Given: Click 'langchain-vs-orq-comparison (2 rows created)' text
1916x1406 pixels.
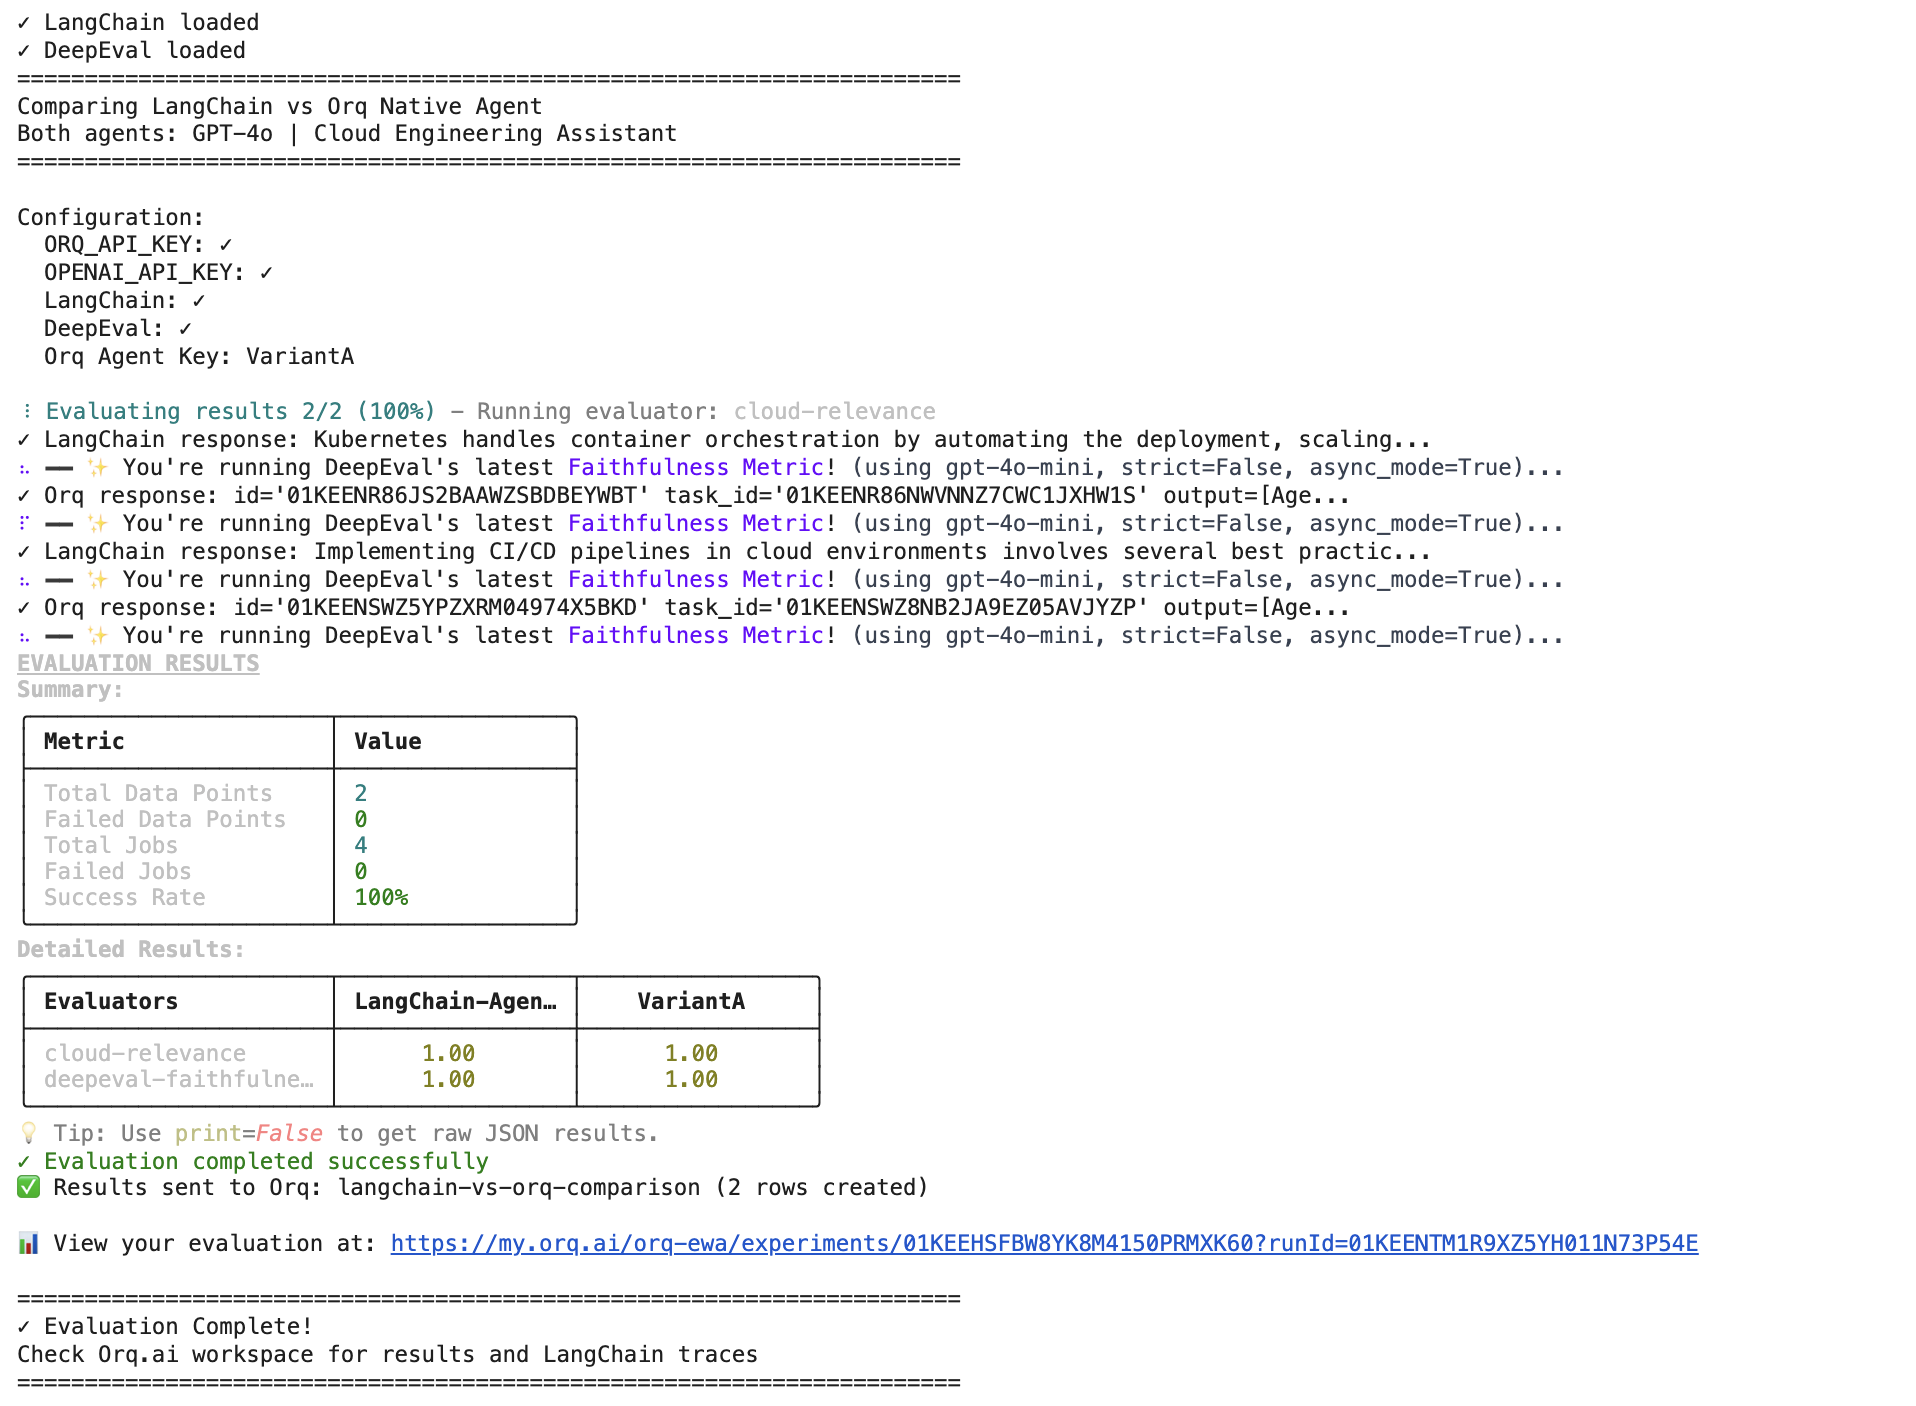Looking at the screenshot, I should tap(633, 1187).
